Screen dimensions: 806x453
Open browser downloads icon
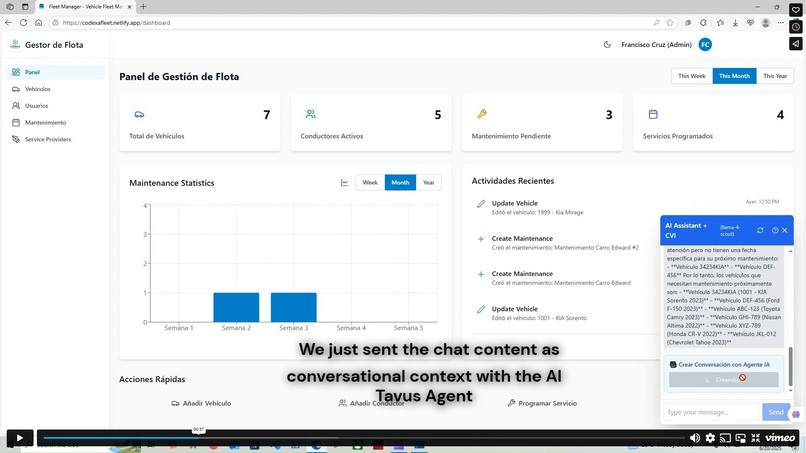(x=736, y=23)
